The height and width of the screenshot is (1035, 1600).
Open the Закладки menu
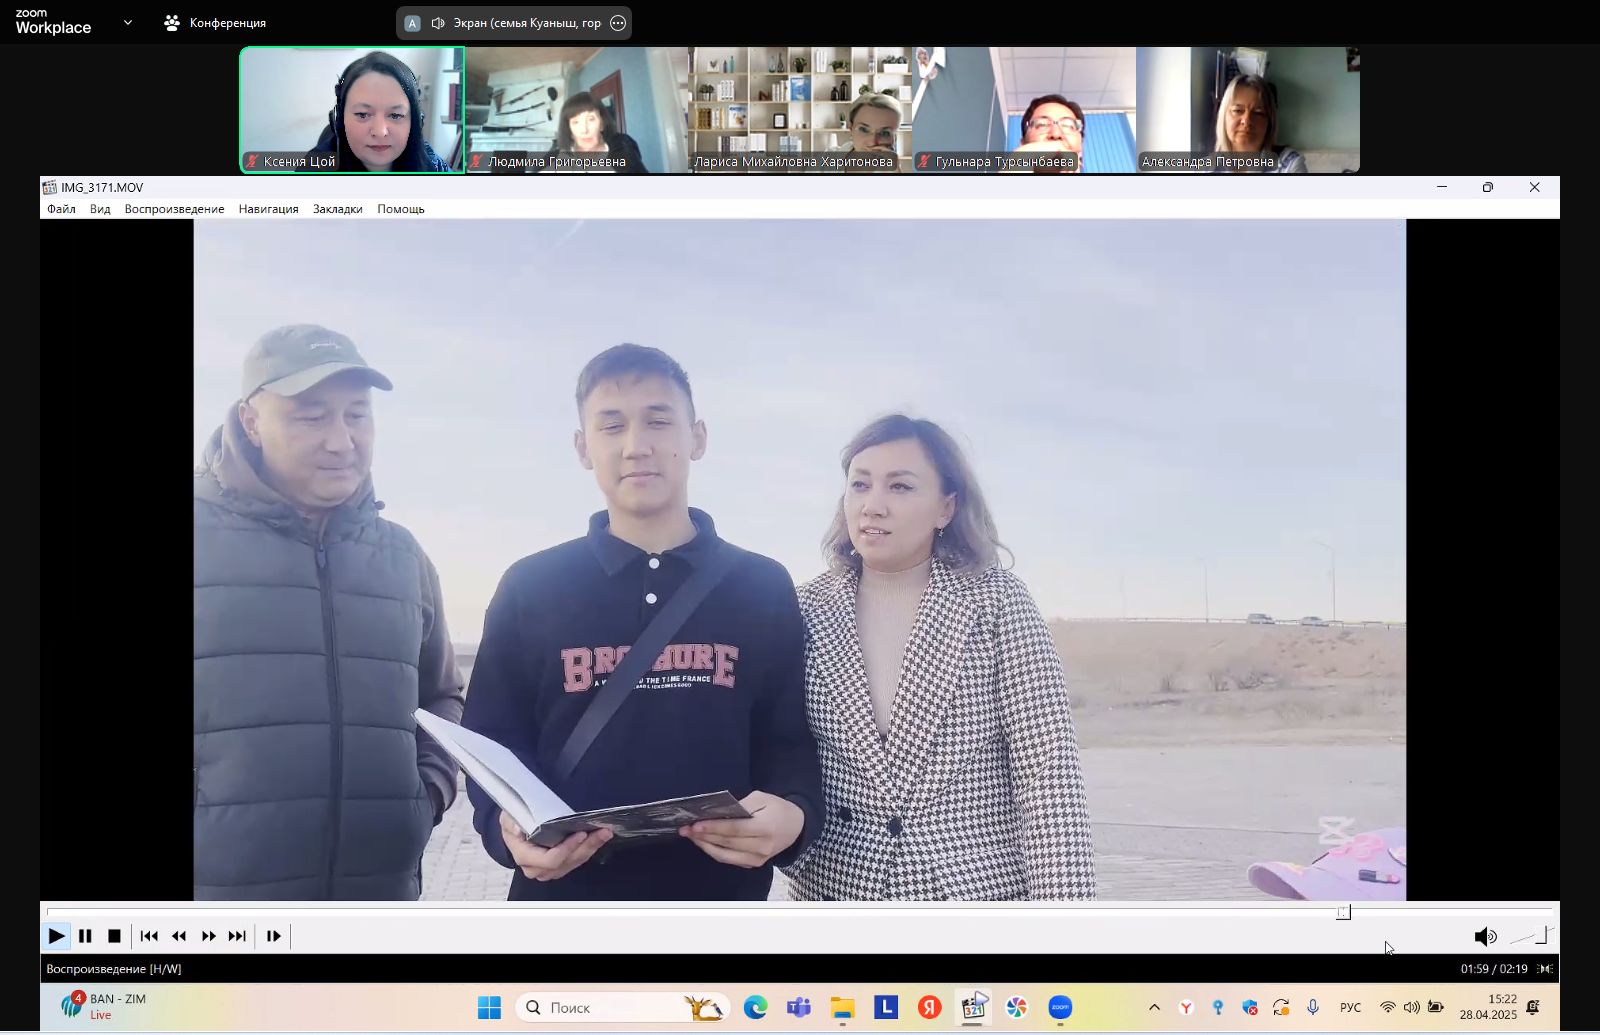[x=337, y=209]
